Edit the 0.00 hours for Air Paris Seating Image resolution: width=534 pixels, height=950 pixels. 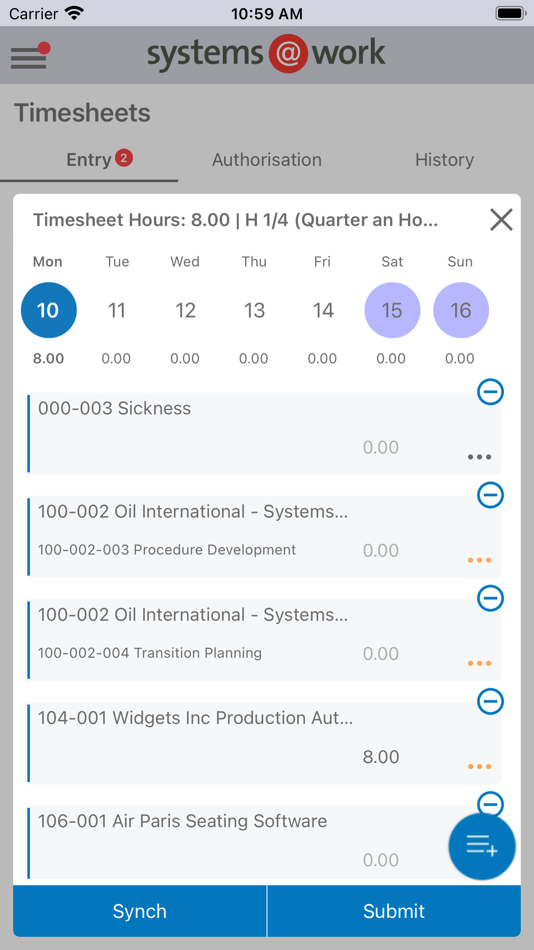[381, 860]
